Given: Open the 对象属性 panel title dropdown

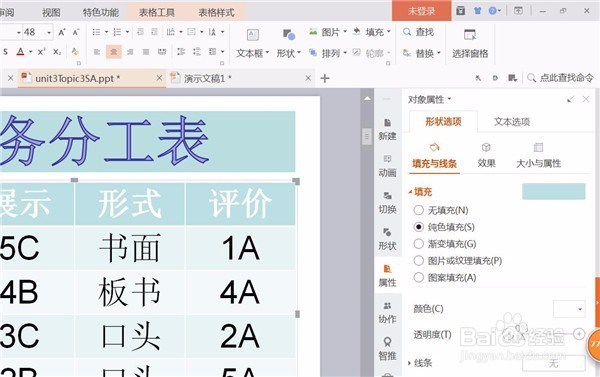Looking at the screenshot, I should [449, 100].
